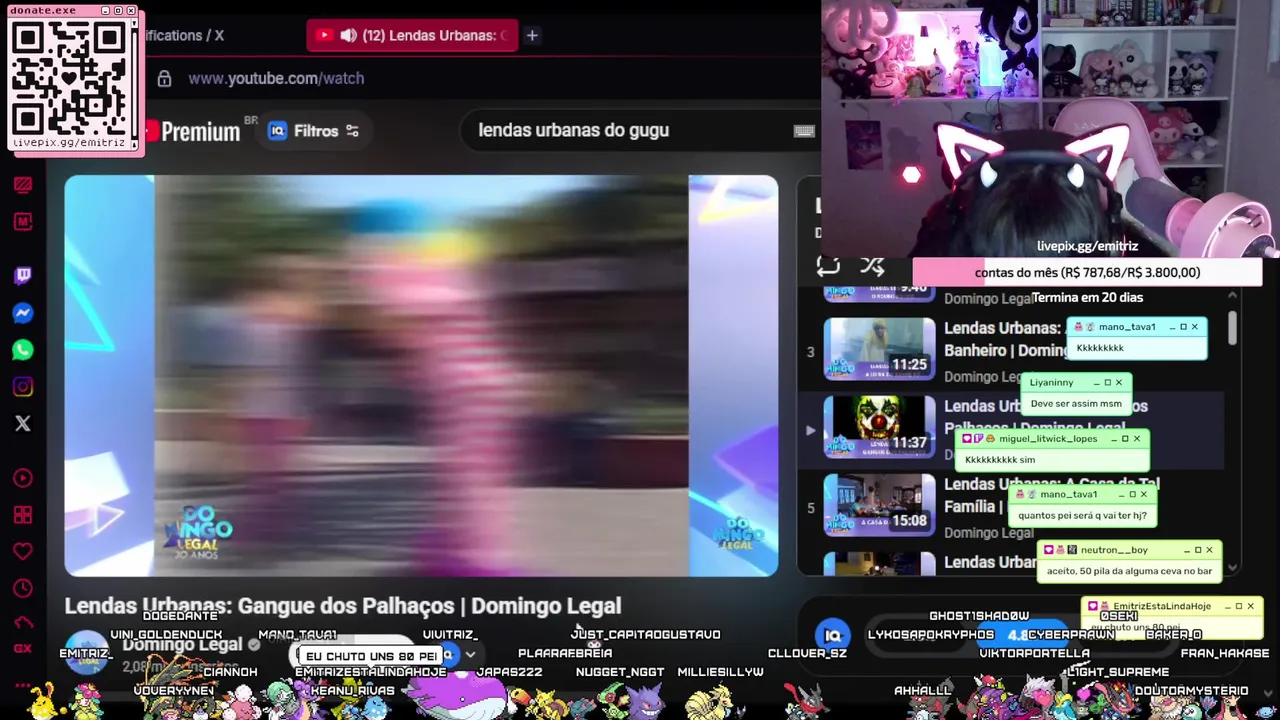
Task: Switch to the notifications / X tab
Action: click(x=185, y=35)
